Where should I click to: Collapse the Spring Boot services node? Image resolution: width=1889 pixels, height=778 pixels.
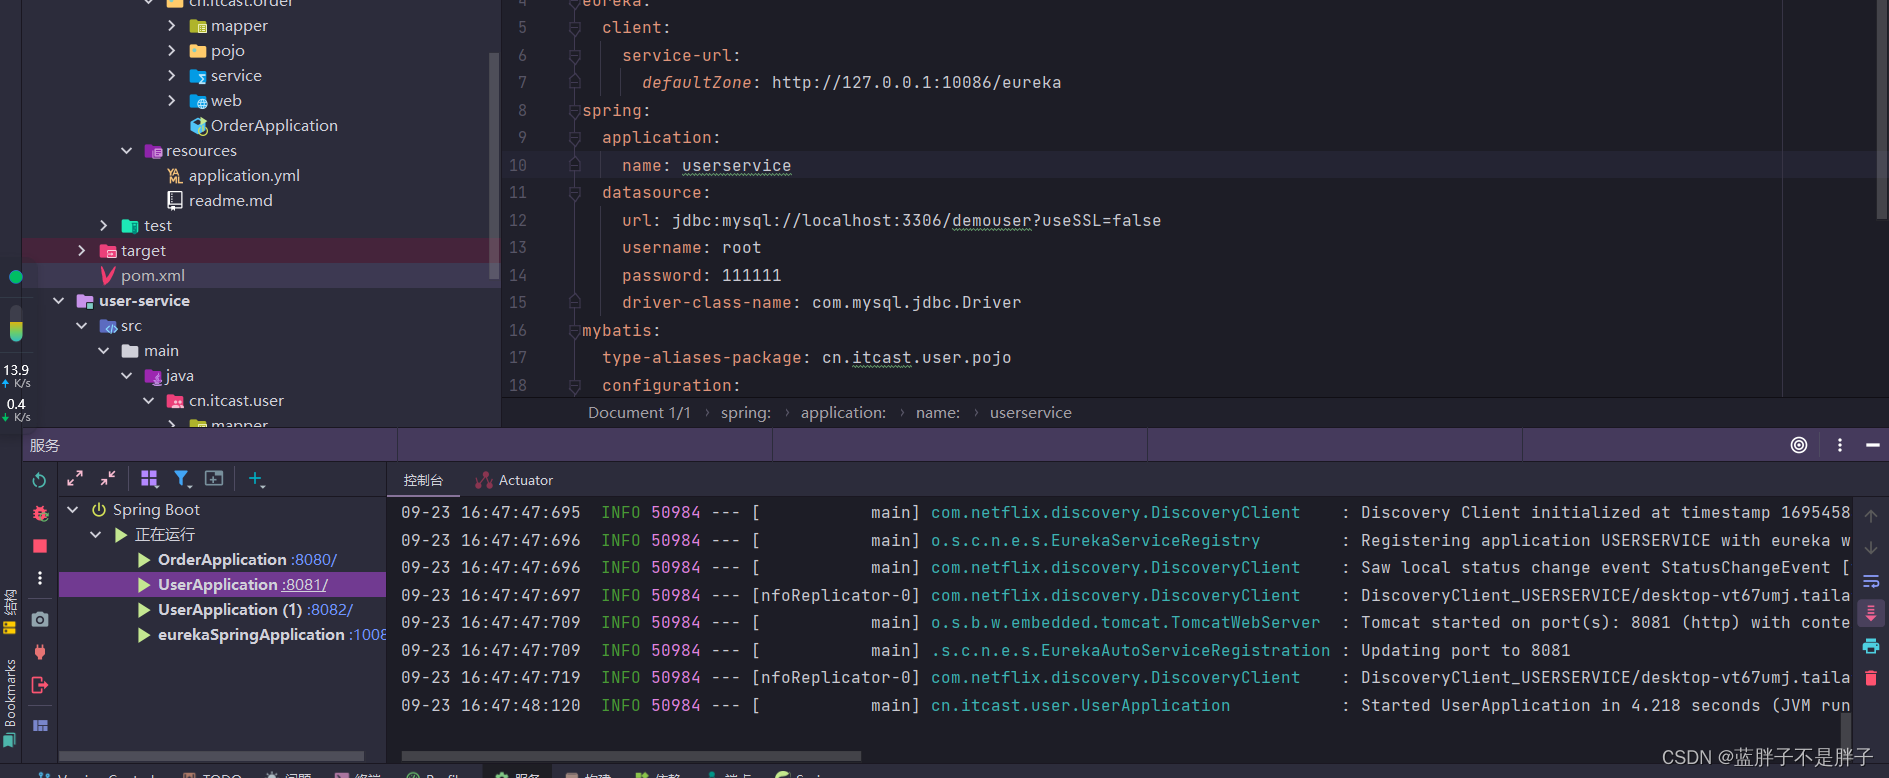(73, 510)
